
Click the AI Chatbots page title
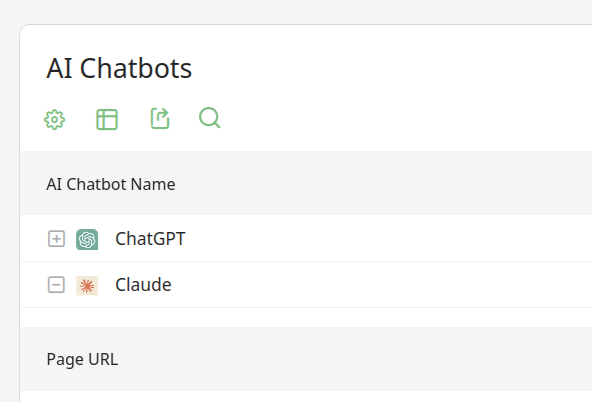[x=119, y=68]
